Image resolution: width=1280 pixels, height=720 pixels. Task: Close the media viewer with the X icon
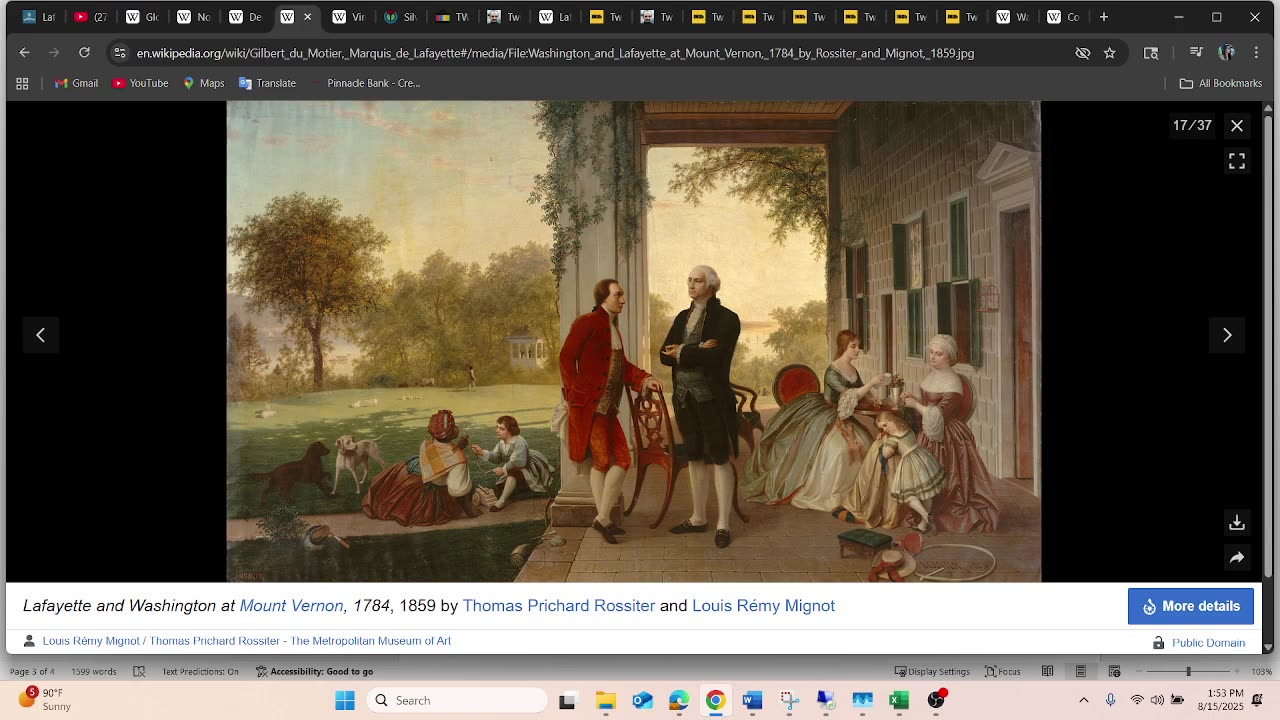1237,125
